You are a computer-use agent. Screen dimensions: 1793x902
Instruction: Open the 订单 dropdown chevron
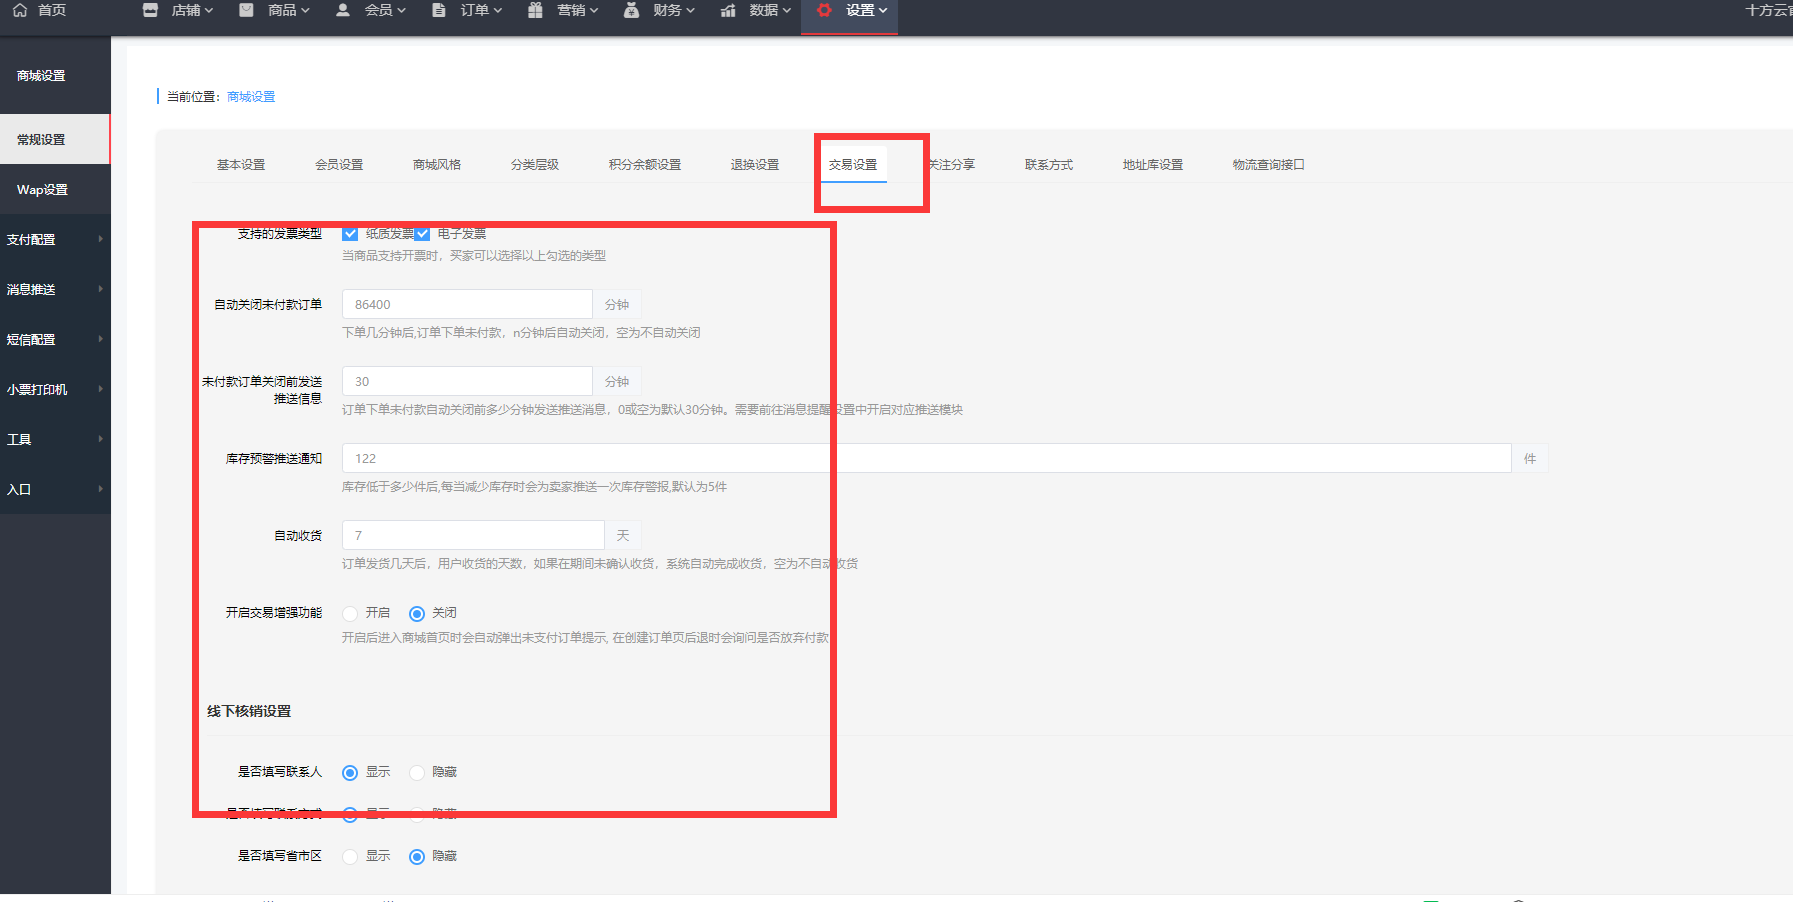point(497,11)
